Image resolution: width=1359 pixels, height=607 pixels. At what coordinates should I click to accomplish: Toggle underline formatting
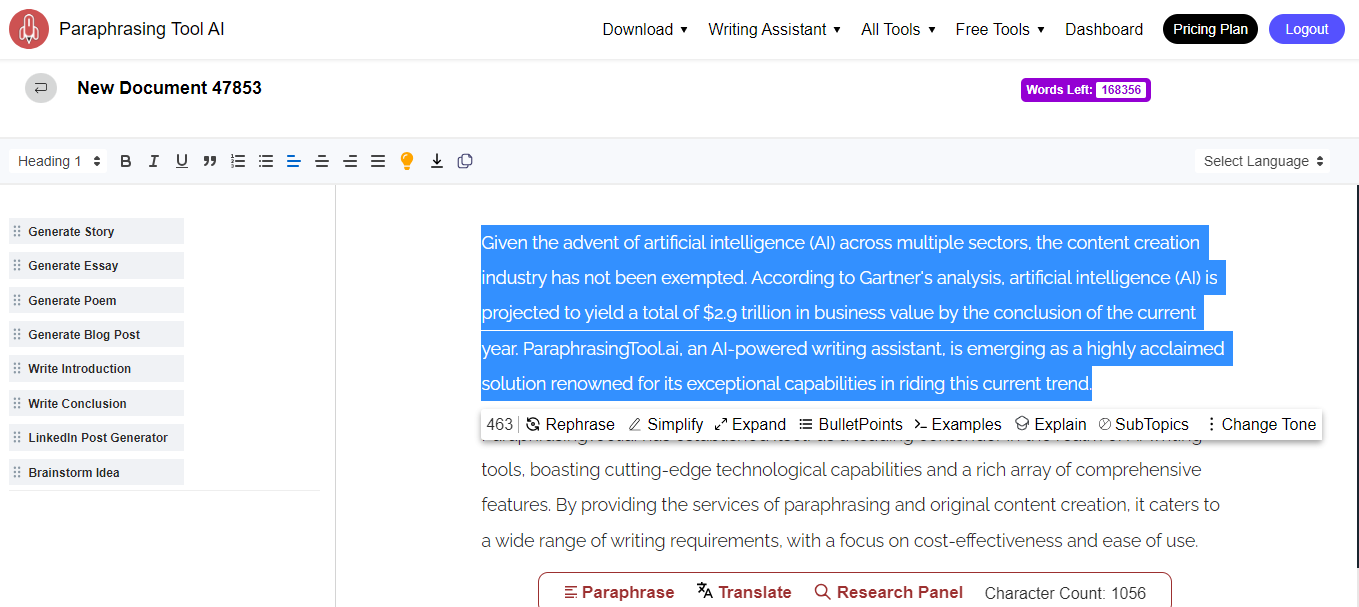tap(182, 161)
